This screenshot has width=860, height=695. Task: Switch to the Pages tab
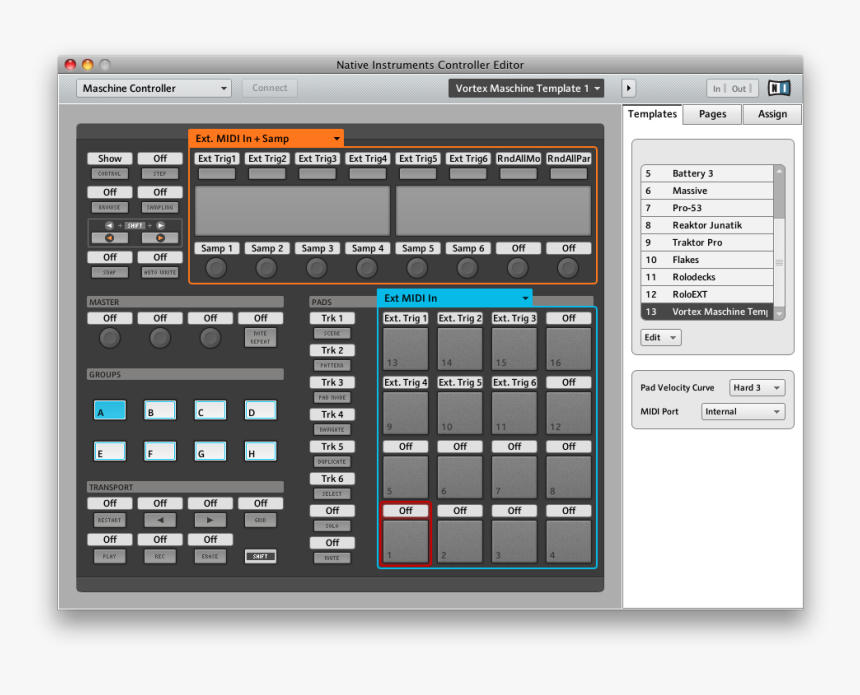point(711,114)
